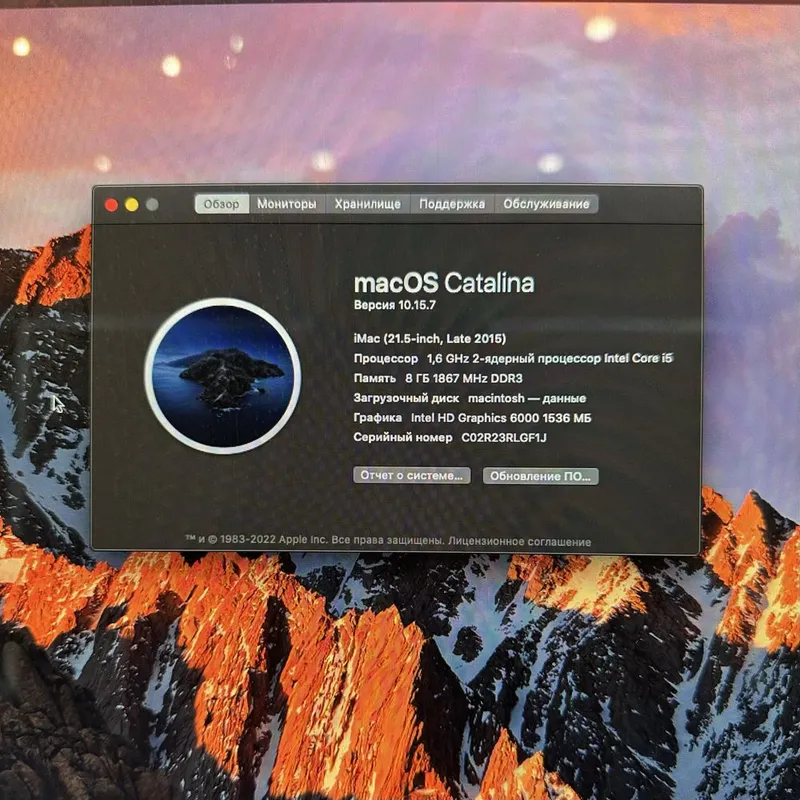This screenshot has height=800, width=800.
Task: Open the Мониторы tab
Action: pyautogui.click(x=287, y=204)
